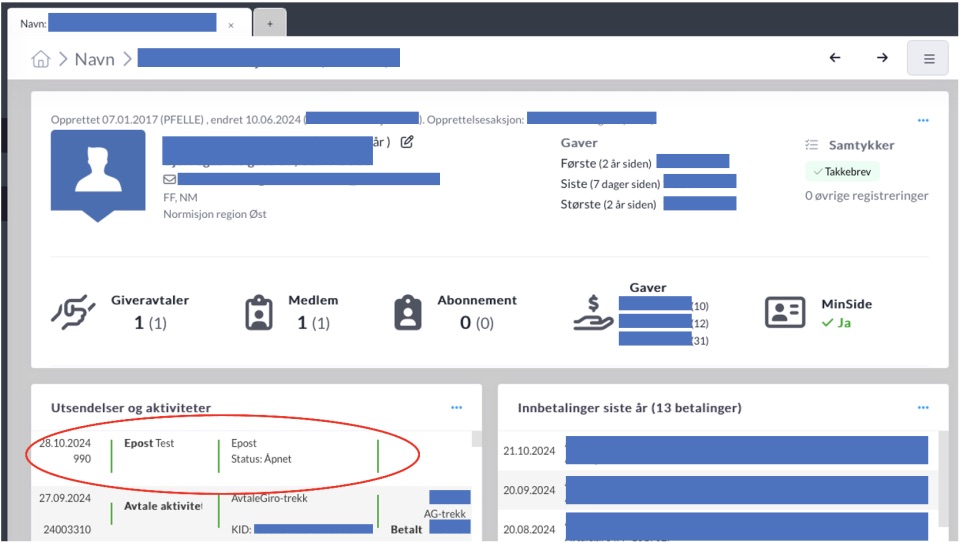Navigate forward with the right arrow
The height and width of the screenshot is (543, 960).
[882, 58]
